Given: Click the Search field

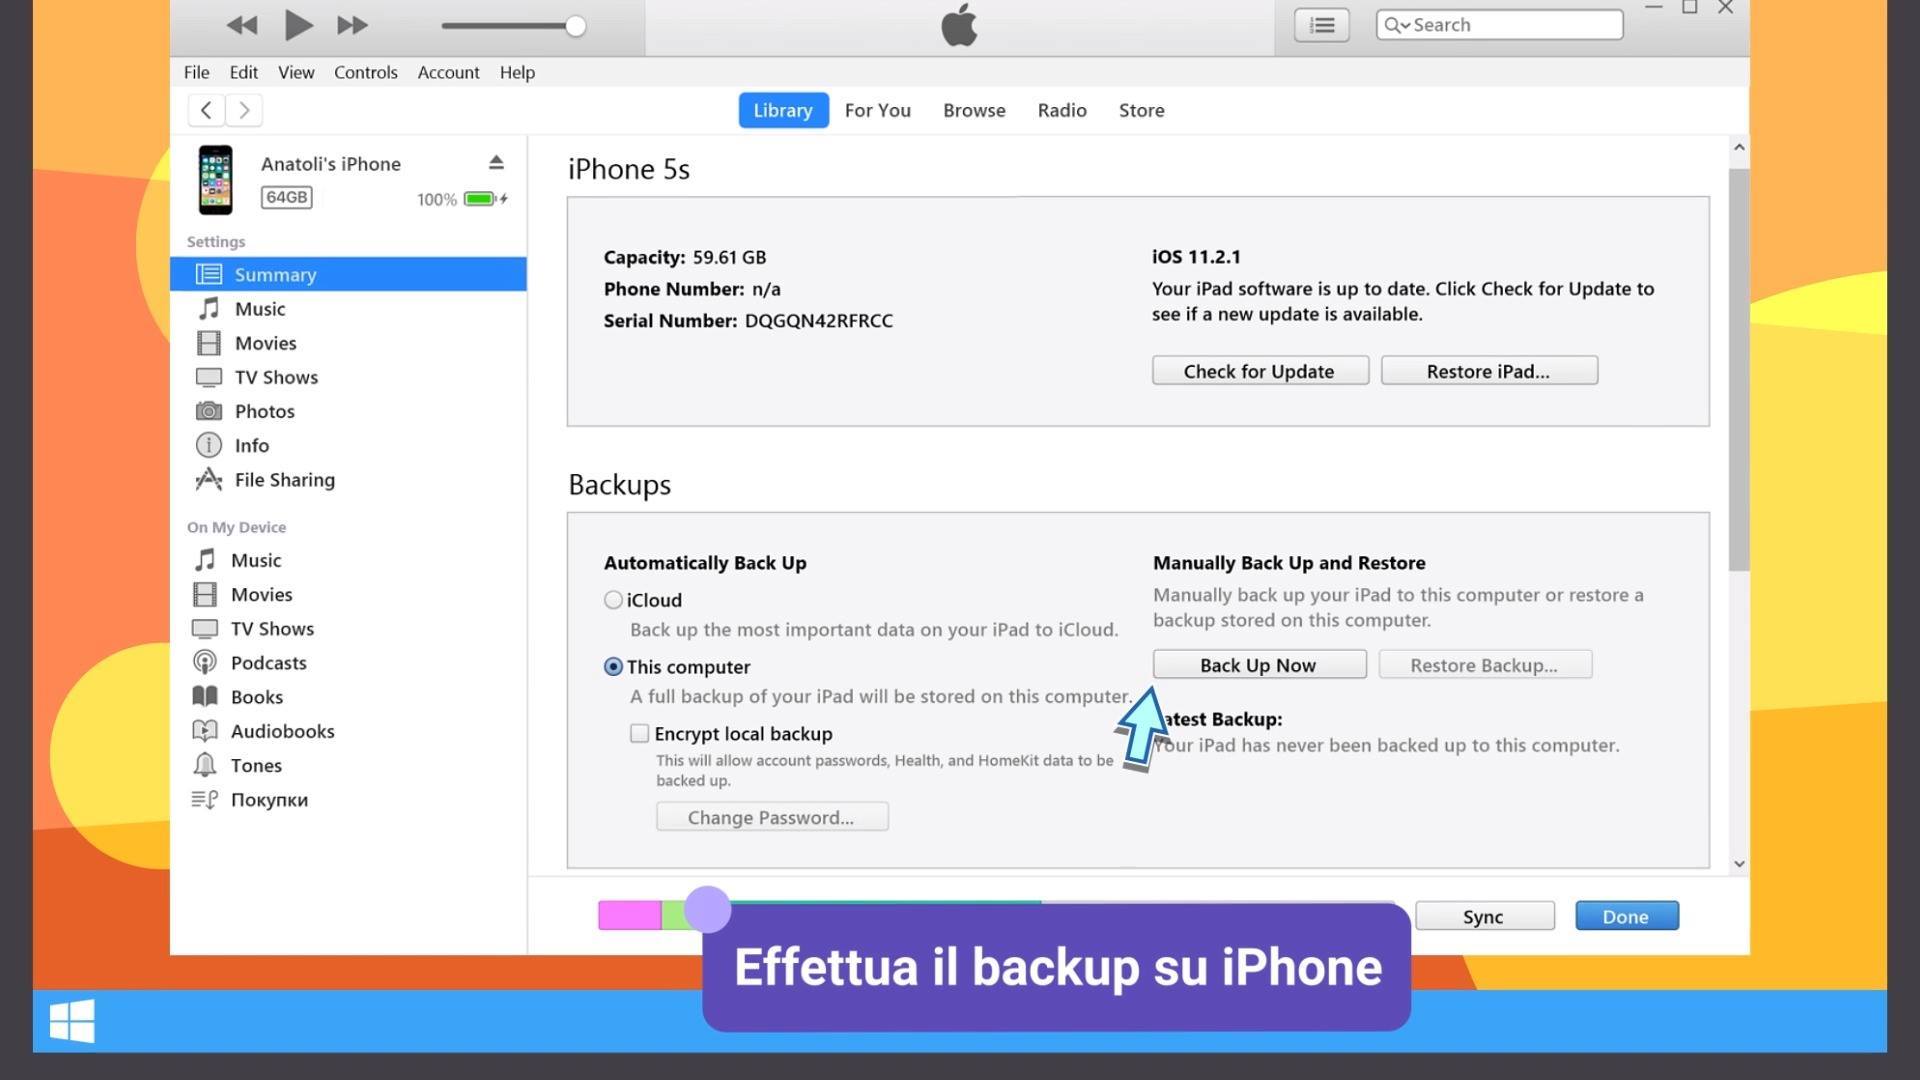Looking at the screenshot, I should tap(1499, 25).
